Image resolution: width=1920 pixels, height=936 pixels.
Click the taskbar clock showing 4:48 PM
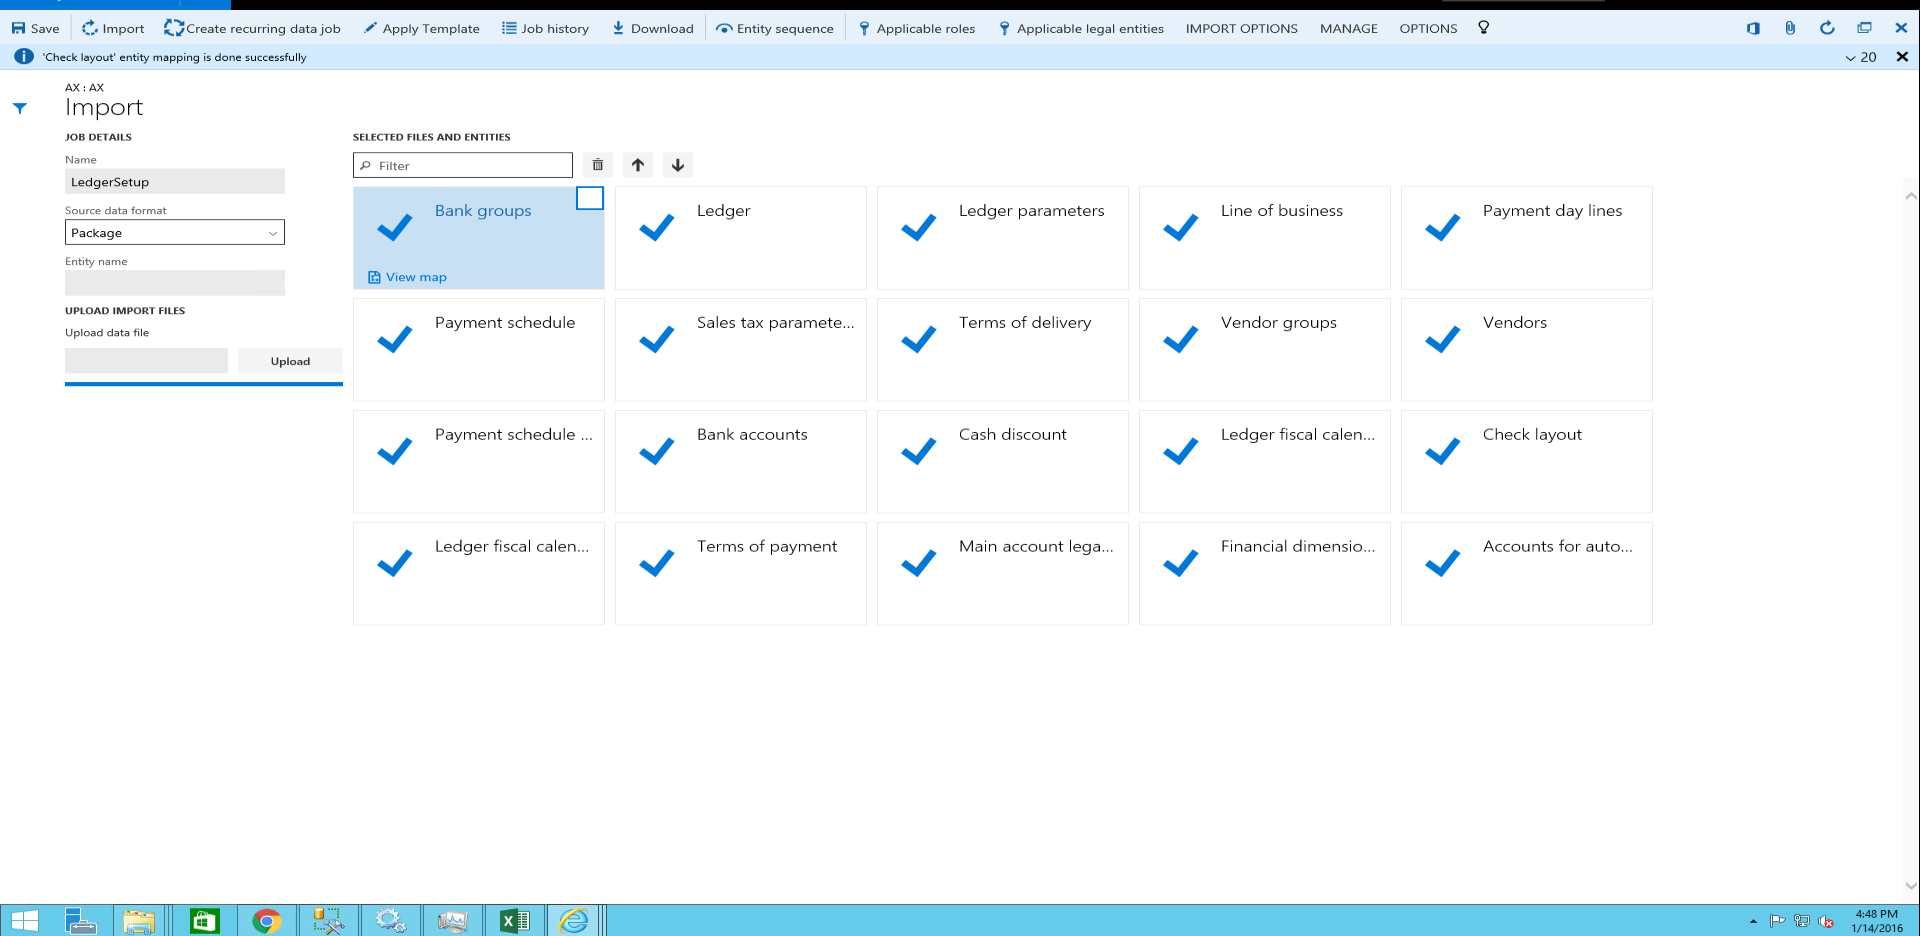(1876, 921)
